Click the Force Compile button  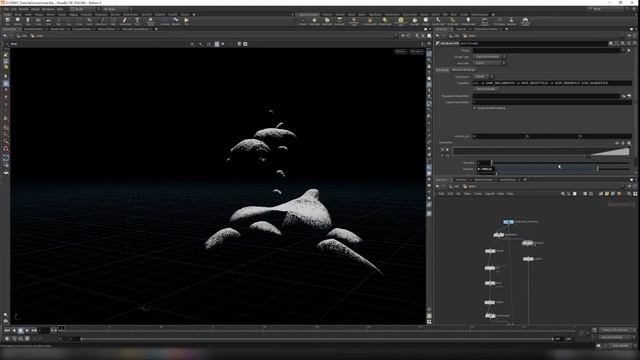[486, 89]
